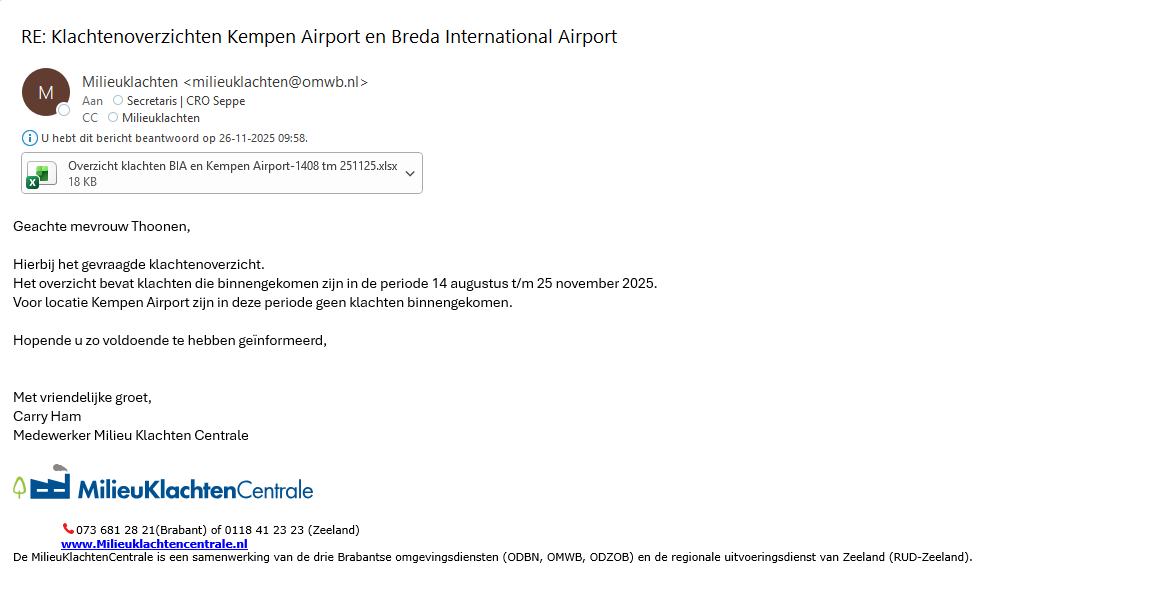The height and width of the screenshot is (603, 1150).
Task: Click sender name Milieuklachten with email address
Action: click(x=224, y=81)
